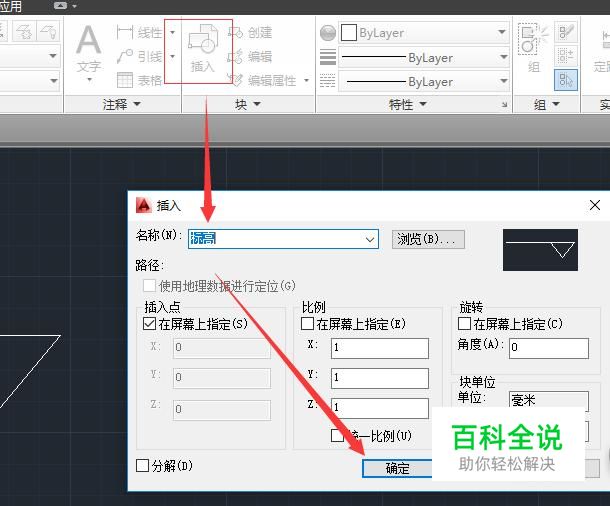Image resolution: width=610 pixels, height=506 pixels.
Task: Click the rotation Angle (角度) field
Action: (549, 348)
